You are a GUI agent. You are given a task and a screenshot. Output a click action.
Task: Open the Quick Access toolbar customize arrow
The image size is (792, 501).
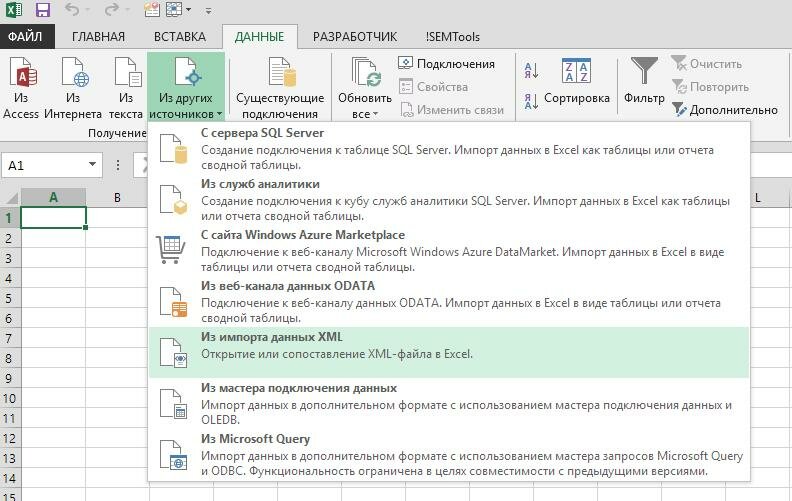pos(208,10)
